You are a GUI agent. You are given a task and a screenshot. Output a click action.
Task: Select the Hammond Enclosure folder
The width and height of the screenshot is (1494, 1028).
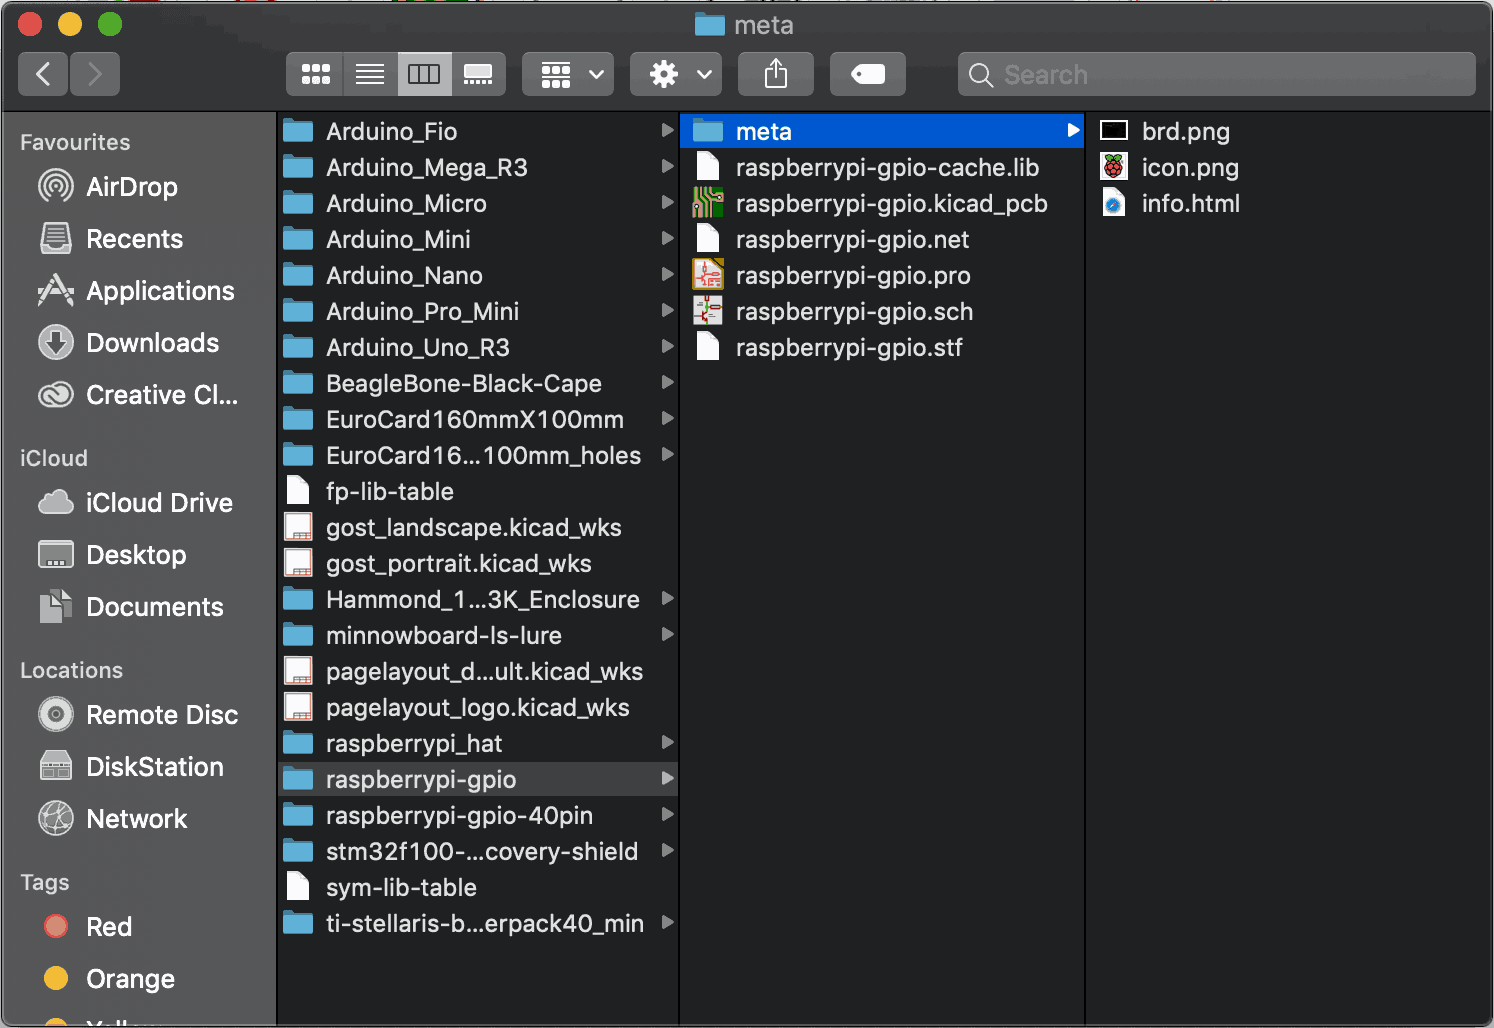tap(478, 599)
